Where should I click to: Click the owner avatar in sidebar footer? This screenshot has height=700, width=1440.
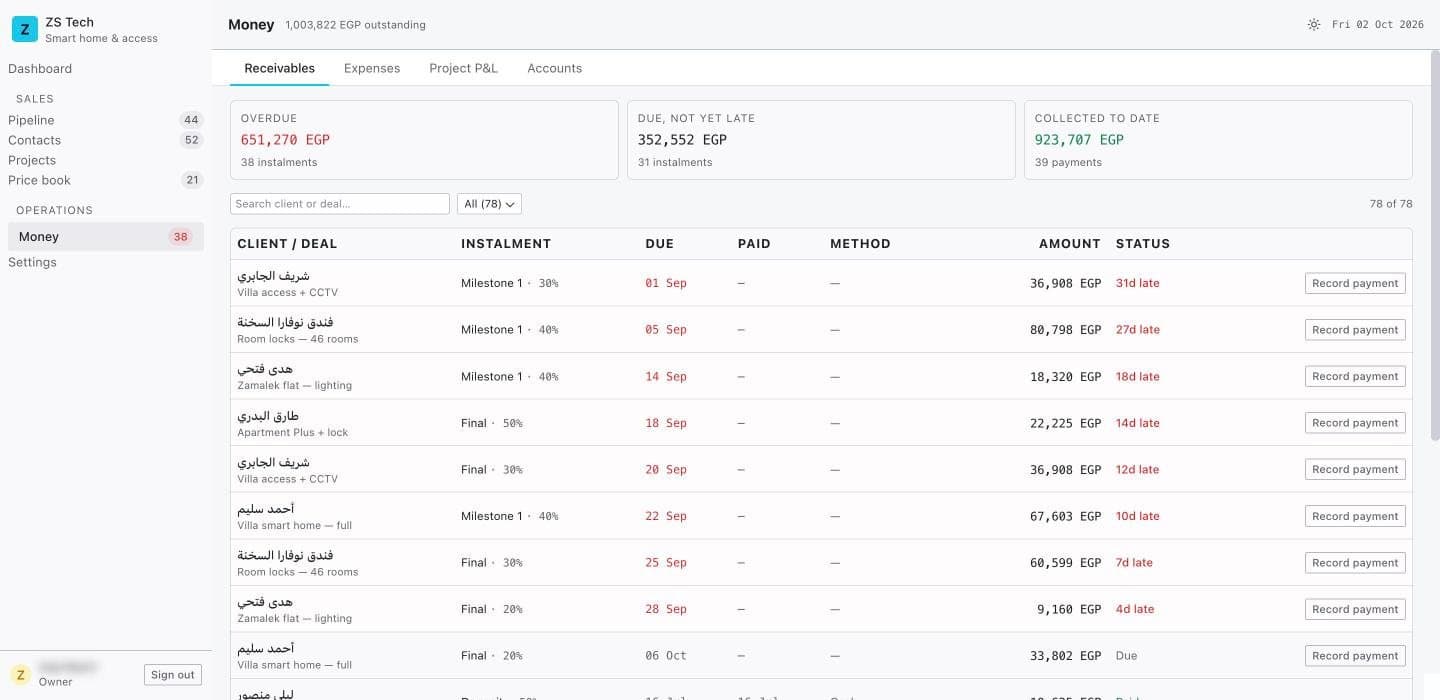(20, 674)
